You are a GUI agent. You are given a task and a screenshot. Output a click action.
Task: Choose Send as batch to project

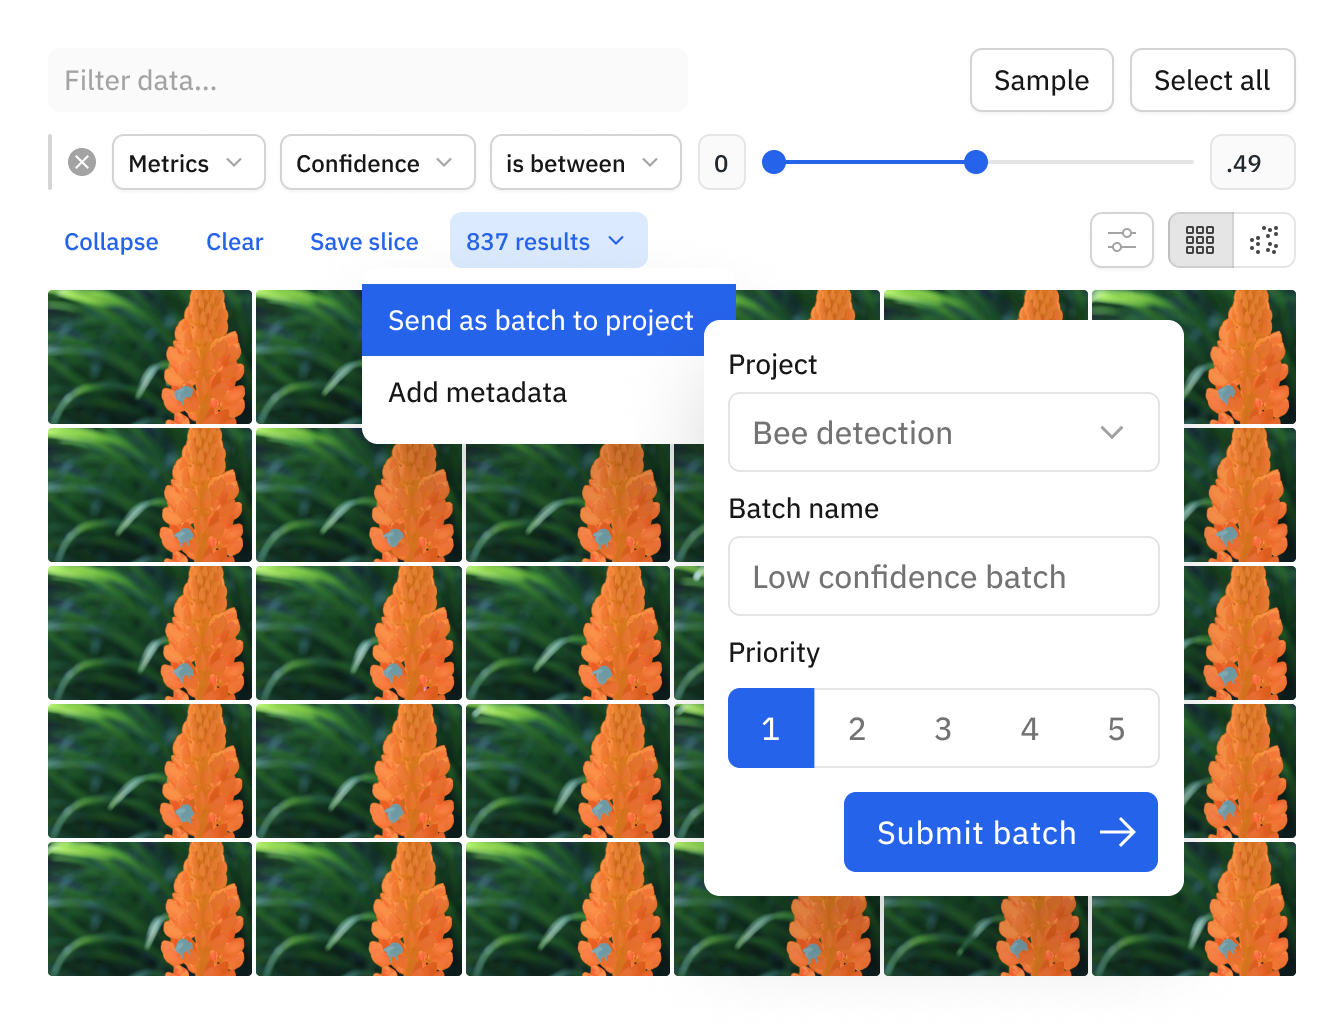point(541,320)
